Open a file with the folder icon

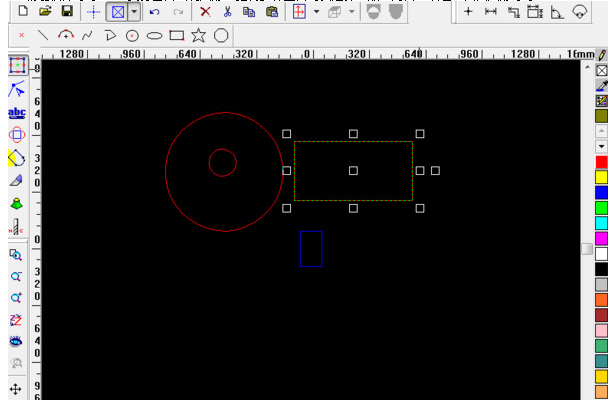(44, 12)
